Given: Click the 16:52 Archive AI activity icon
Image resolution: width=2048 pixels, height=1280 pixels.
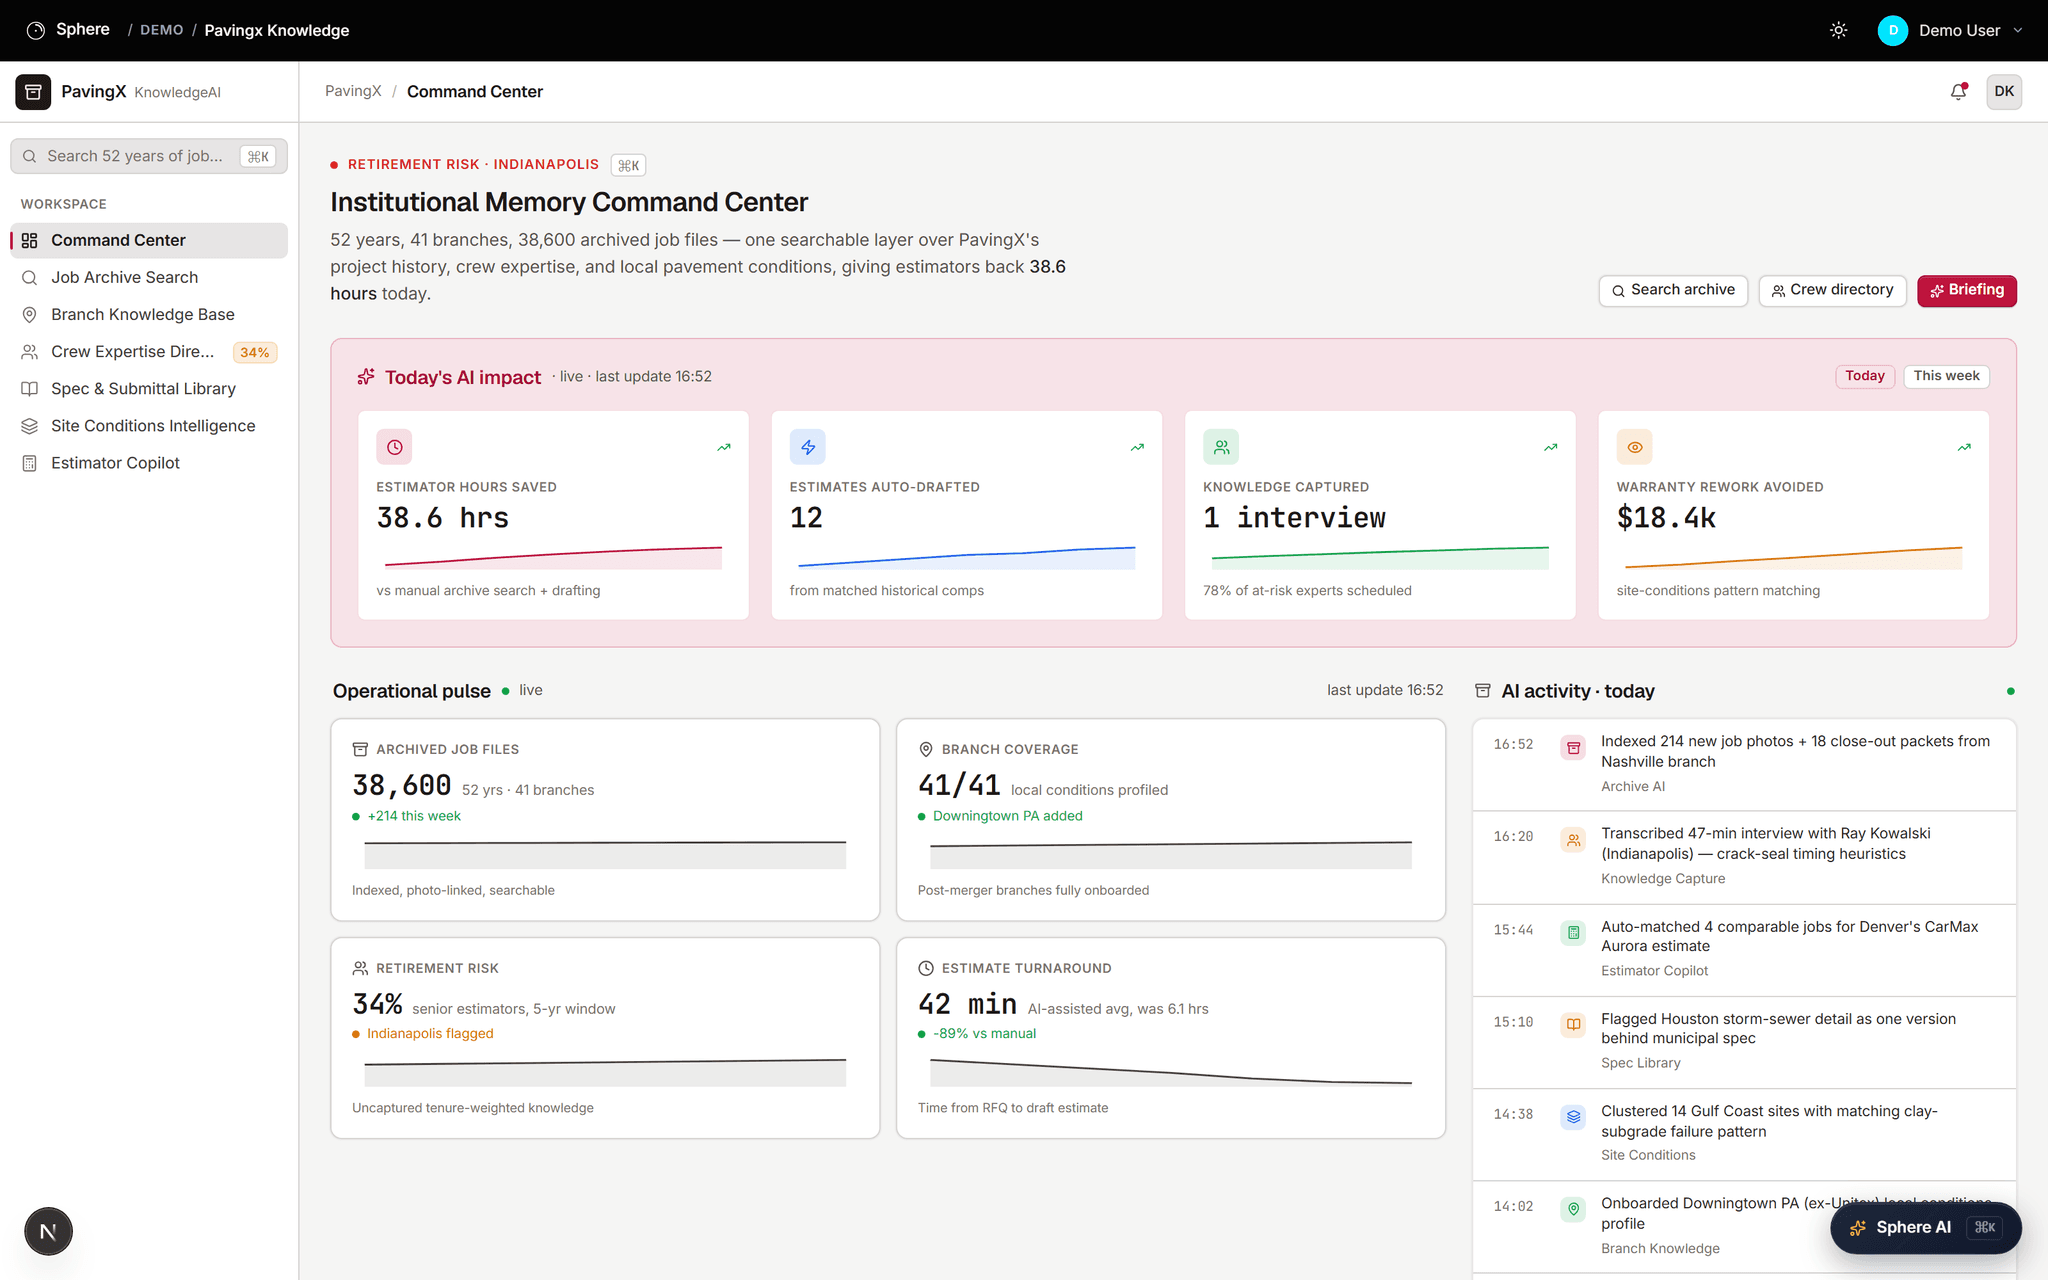Looking at the screenshot, I should 1573,747.
